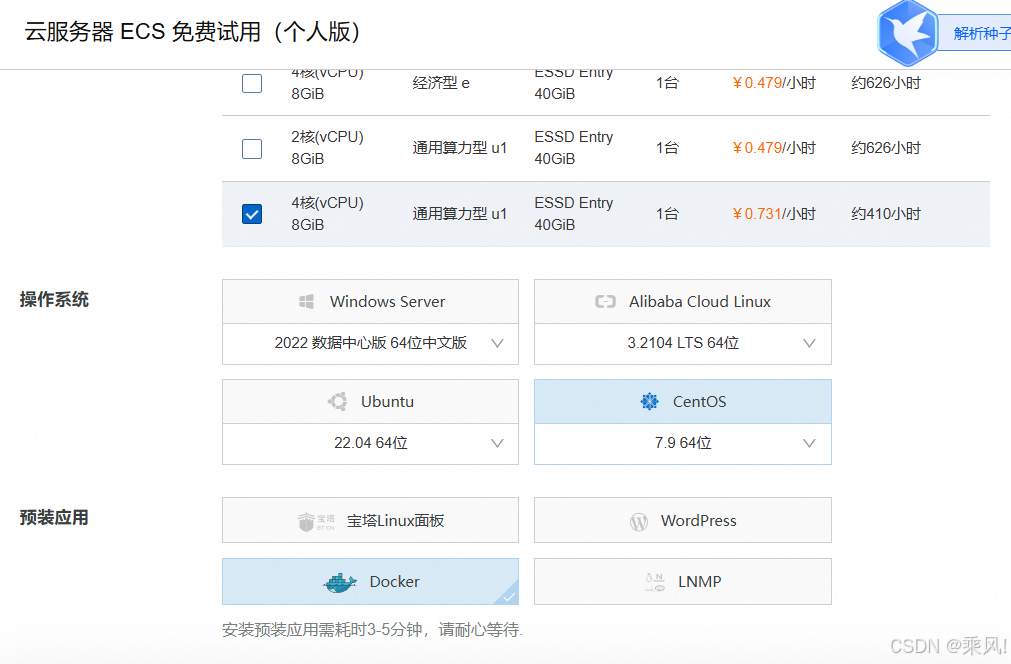The height and width of the screenshot is (664, 1011).
Task: Click ESSD Entry 40GiB in selected row
Action: point(574,213)
